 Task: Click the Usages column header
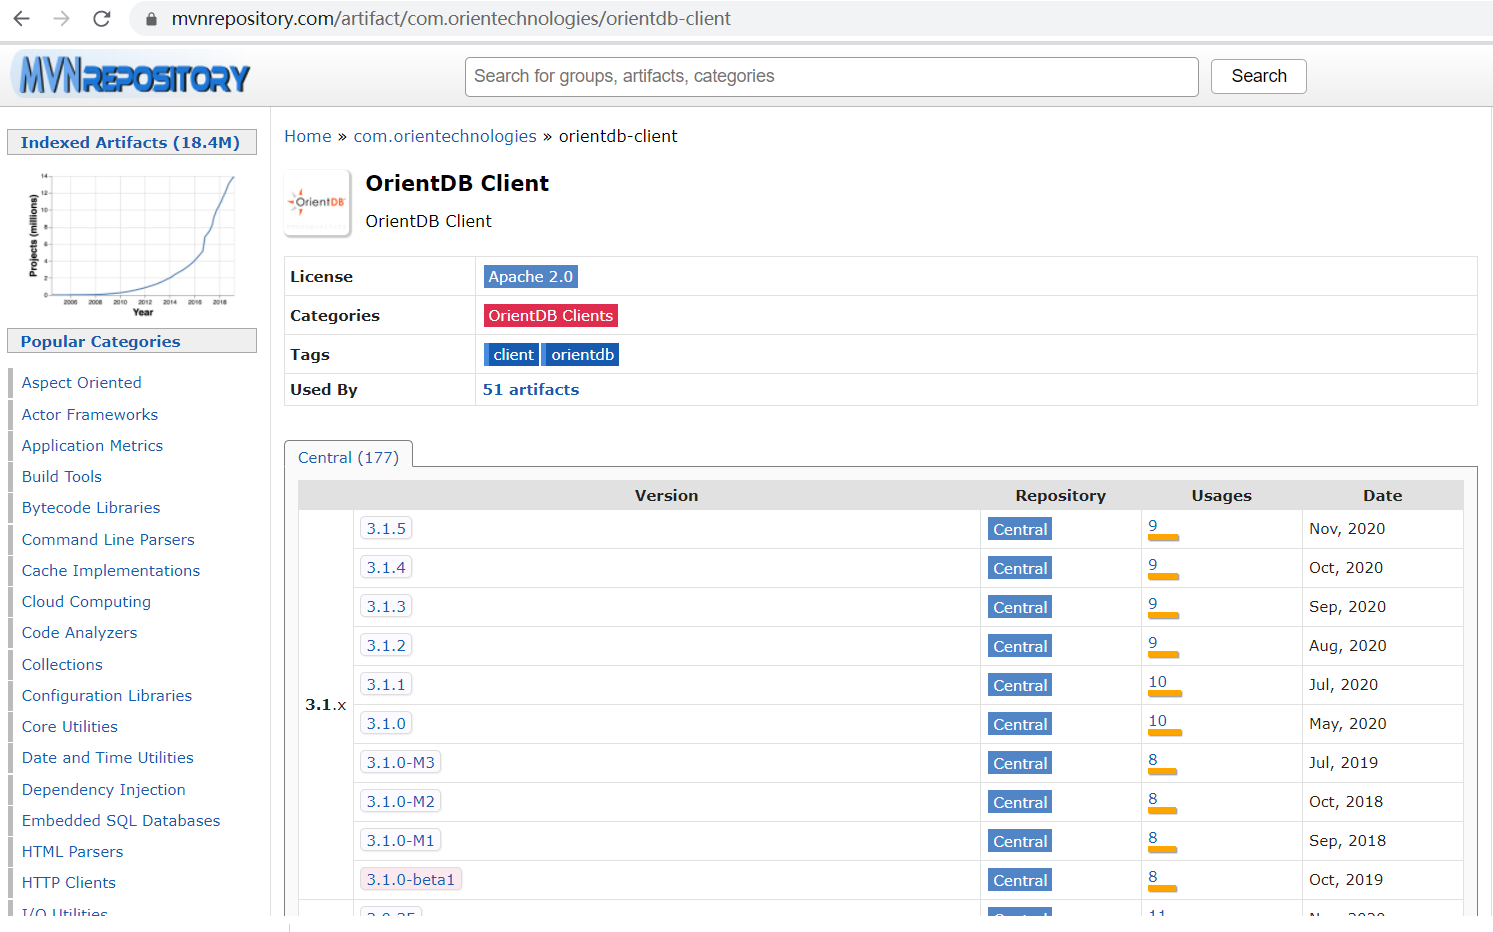pyautogui.click(x=1221, y=495)
